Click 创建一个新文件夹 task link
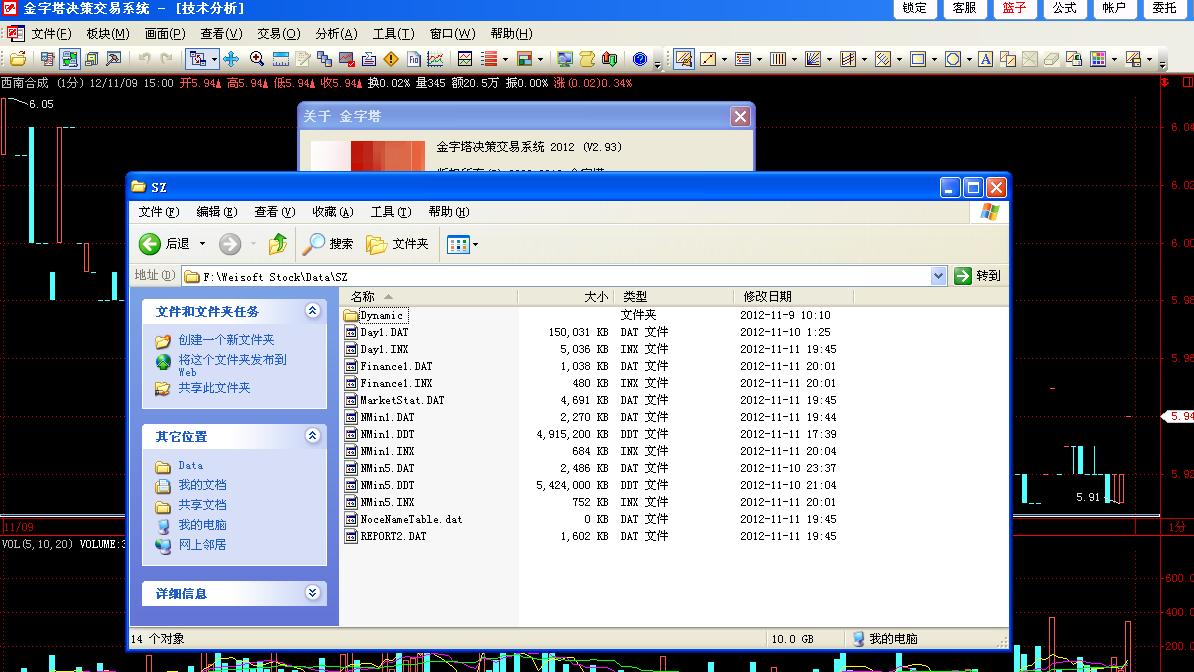The image size is (1194, 672). tap(226, 340)
